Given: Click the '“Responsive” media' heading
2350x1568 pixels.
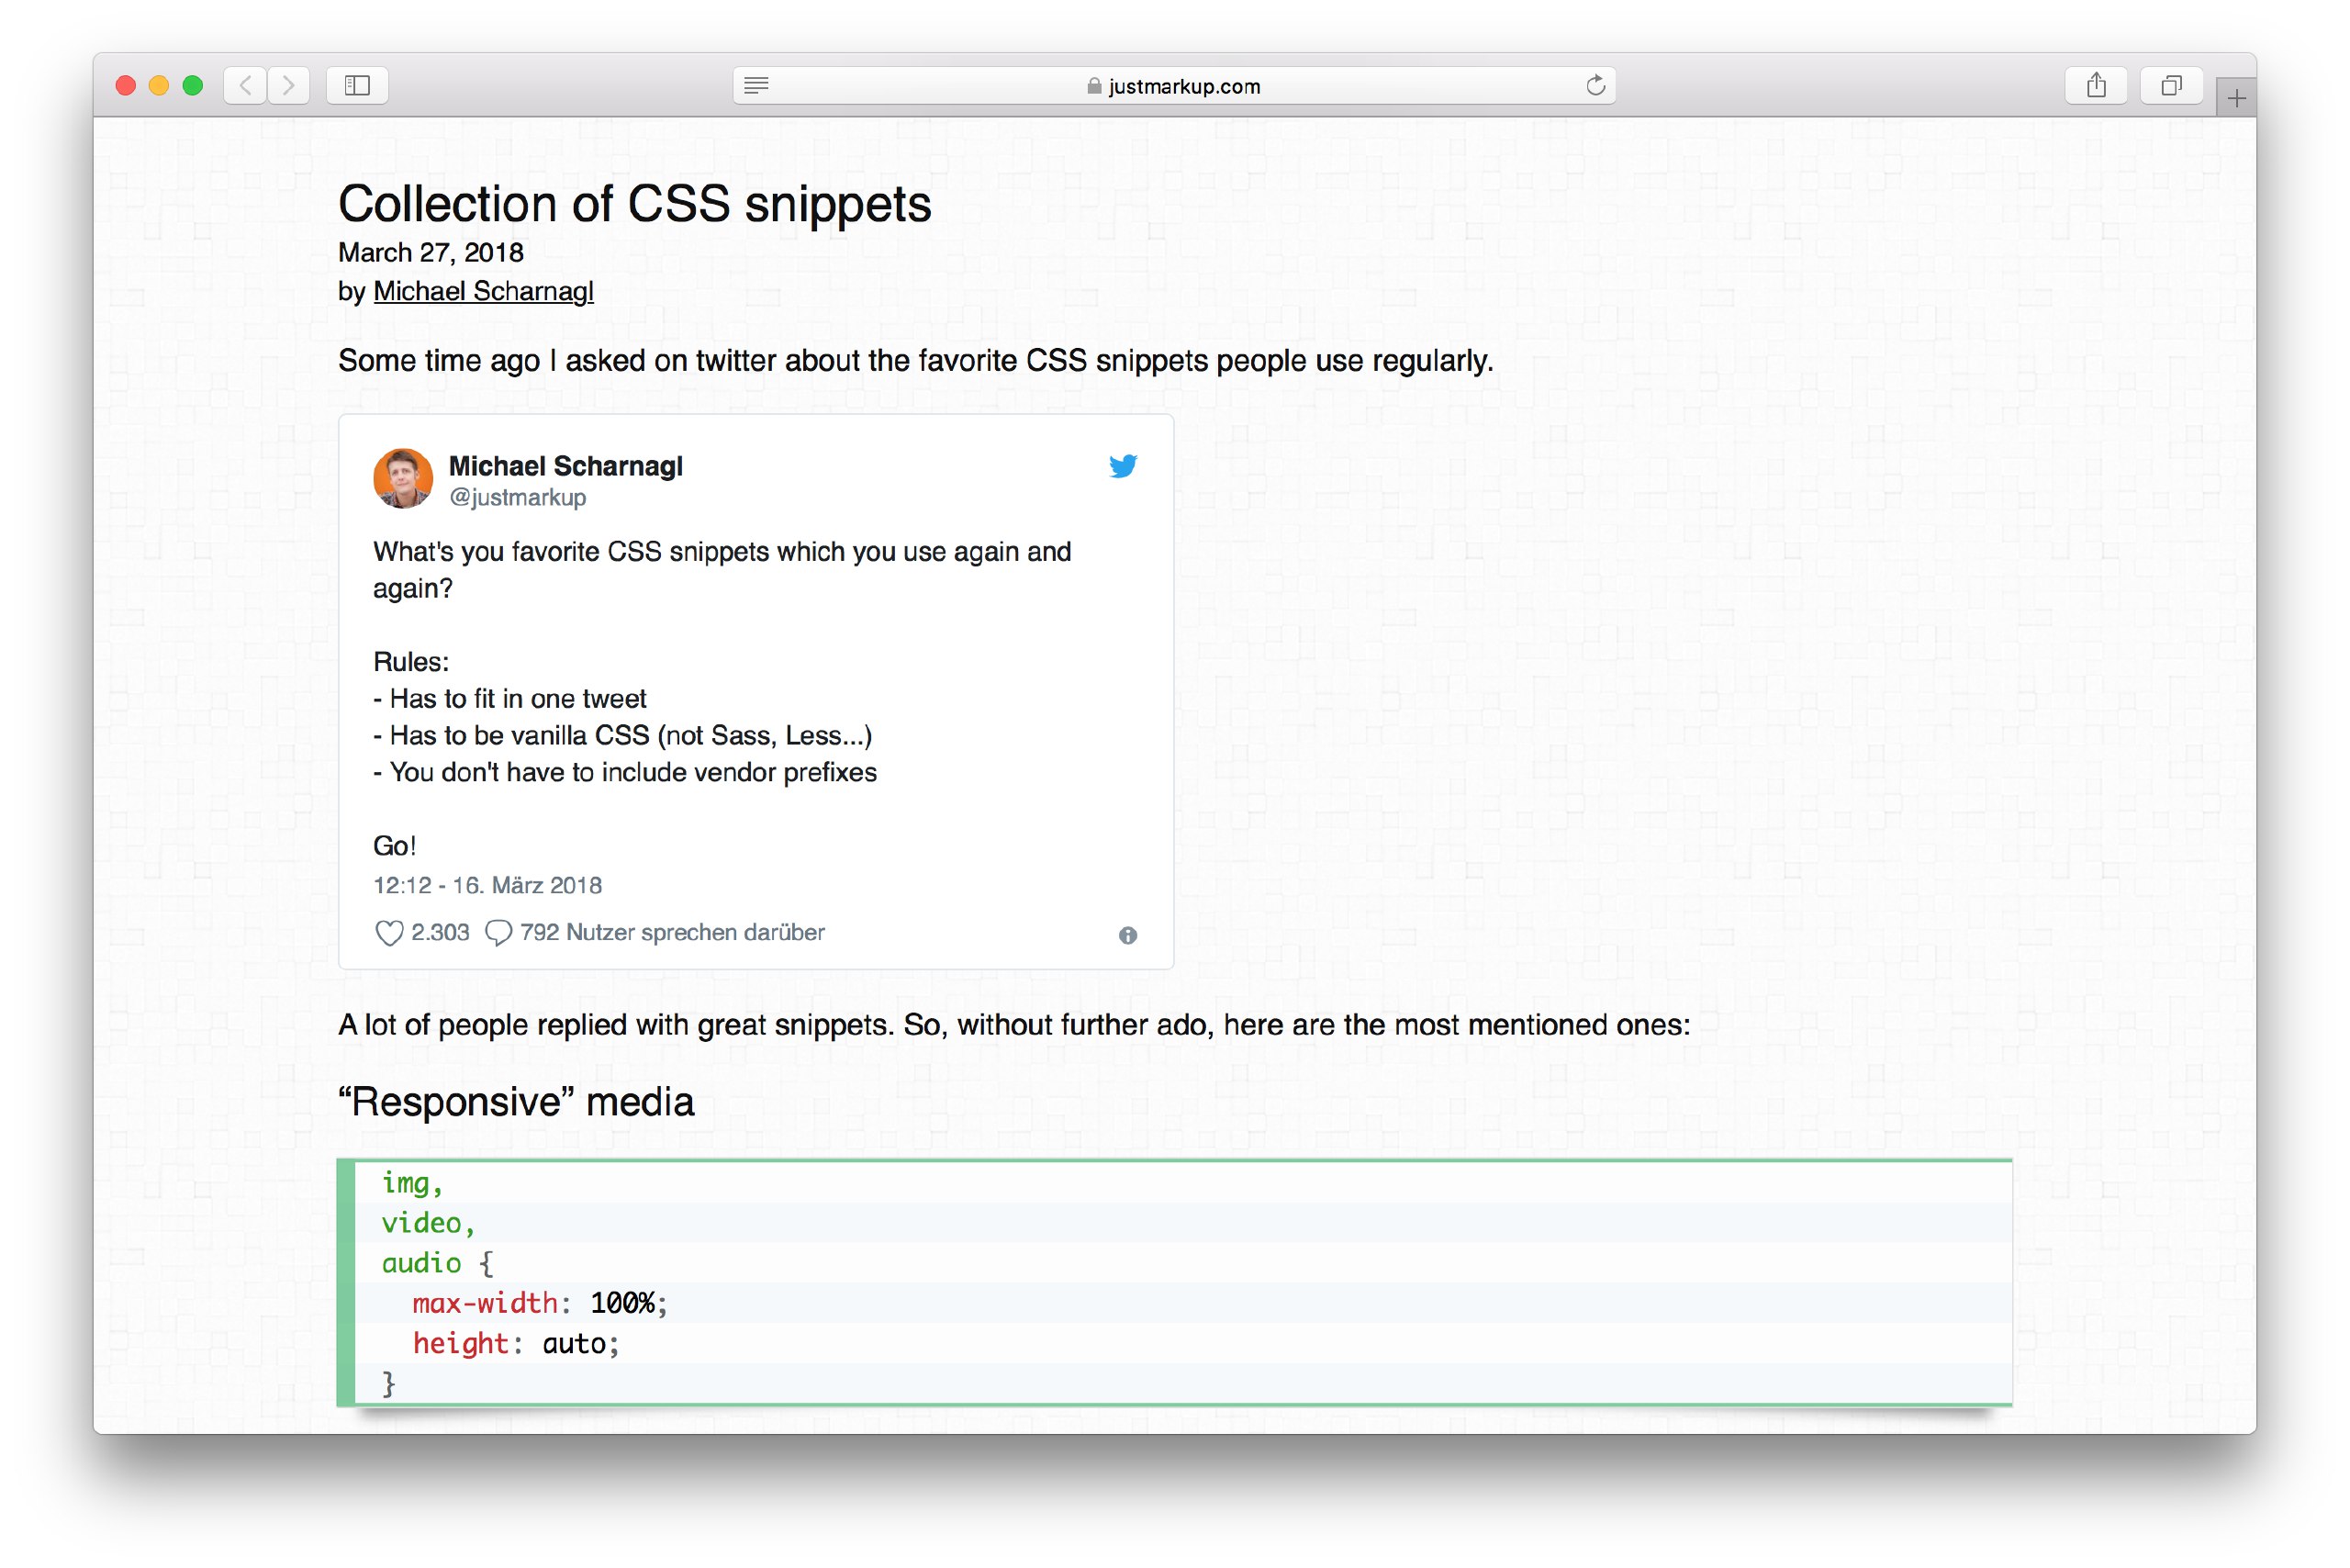Looking at the screenshot, I should click(516, 1102).
